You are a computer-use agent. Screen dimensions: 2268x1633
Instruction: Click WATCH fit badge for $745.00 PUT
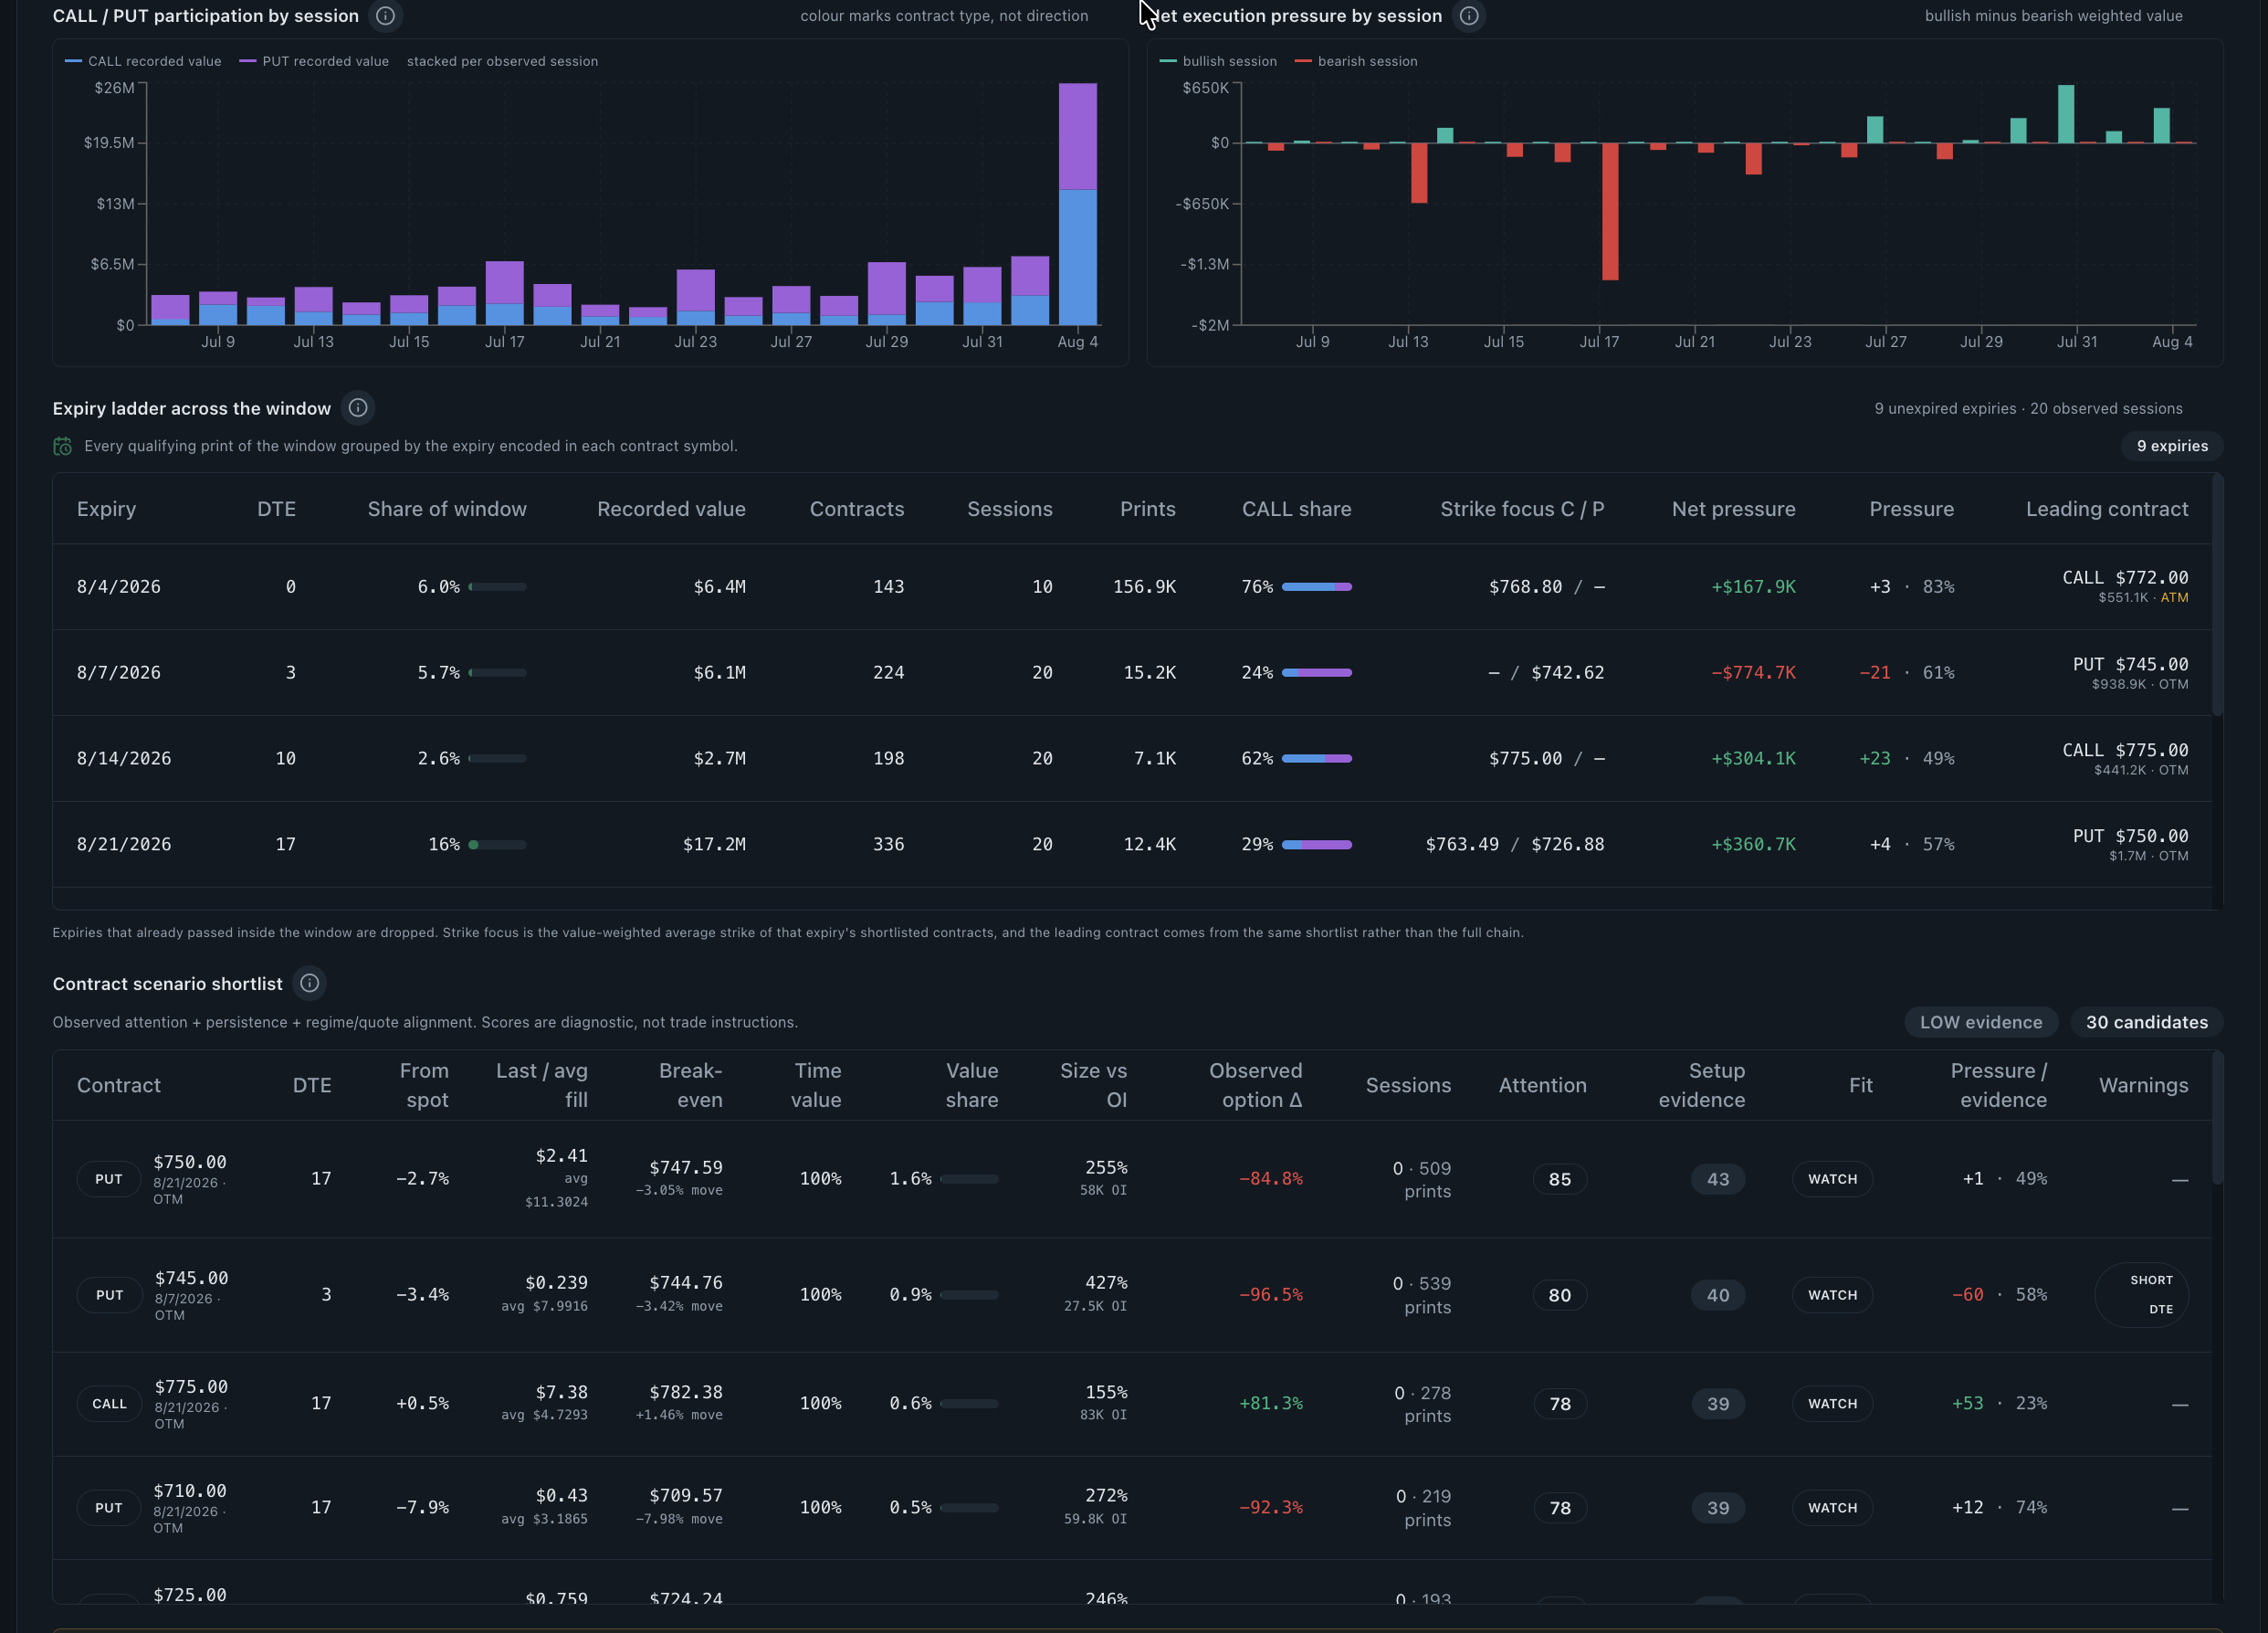tap(1832, 1295)
